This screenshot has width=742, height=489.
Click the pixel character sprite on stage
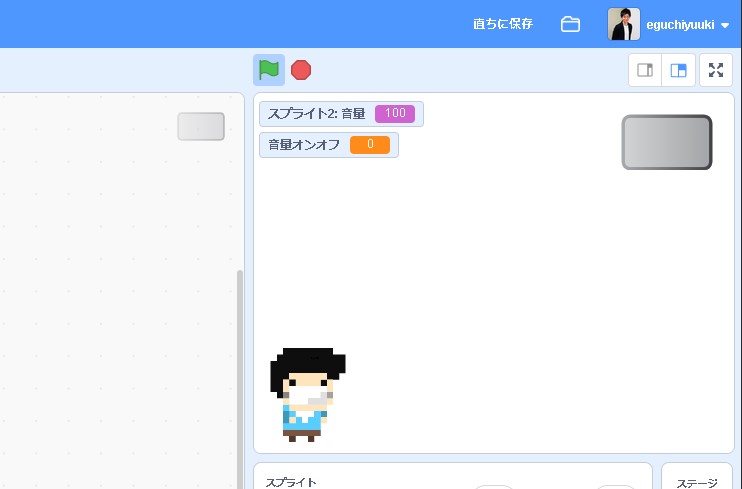(305, 395)
